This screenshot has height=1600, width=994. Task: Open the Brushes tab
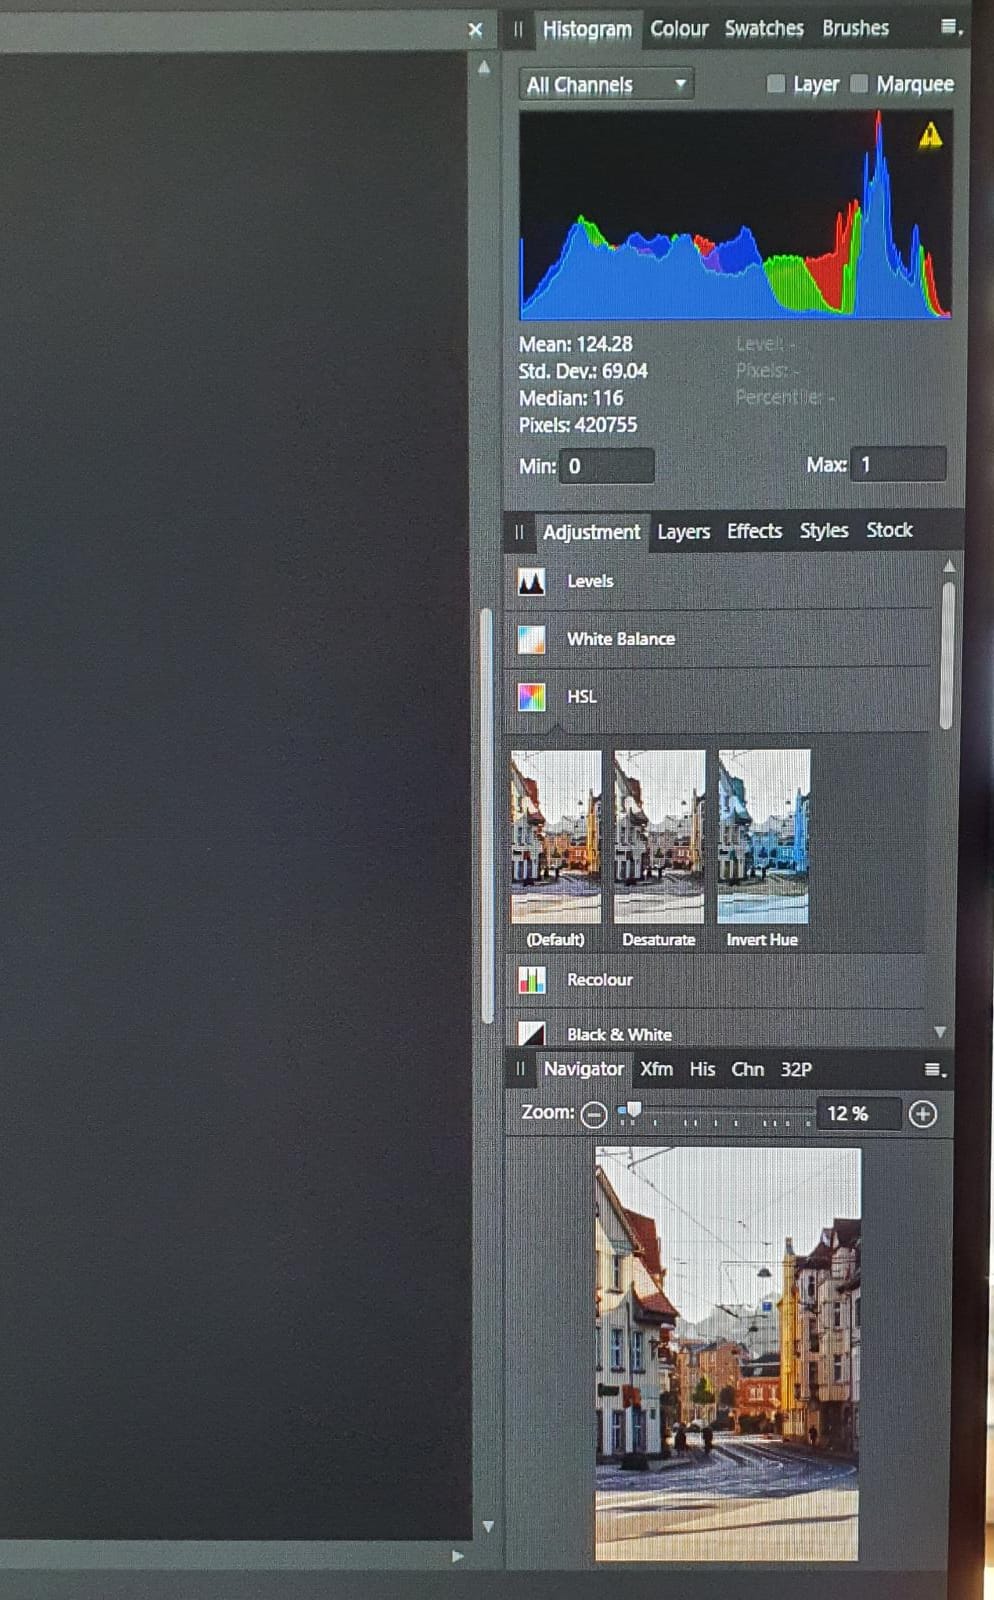(855, 28)
